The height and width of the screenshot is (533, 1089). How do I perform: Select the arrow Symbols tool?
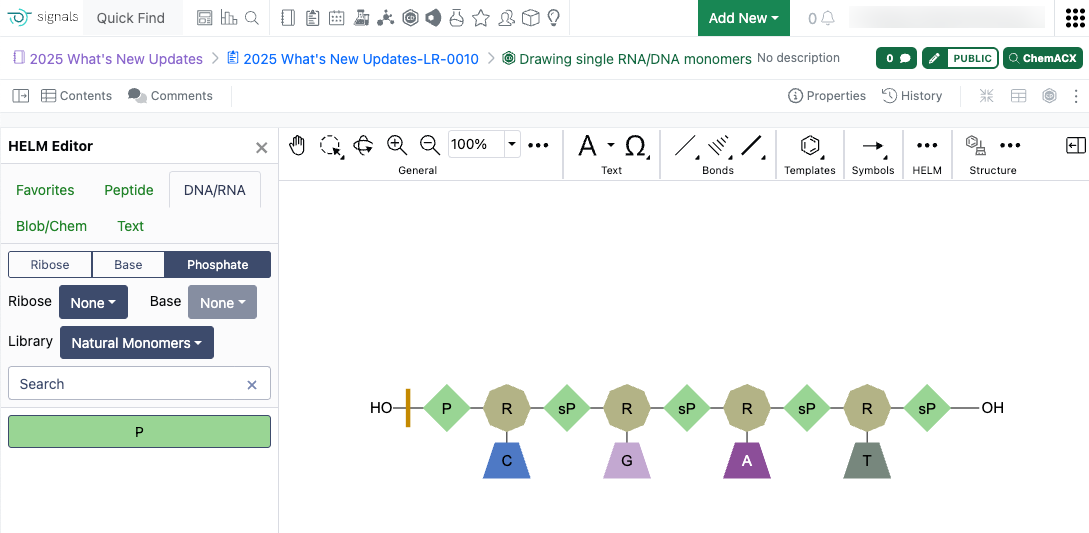tap(872, 146)
